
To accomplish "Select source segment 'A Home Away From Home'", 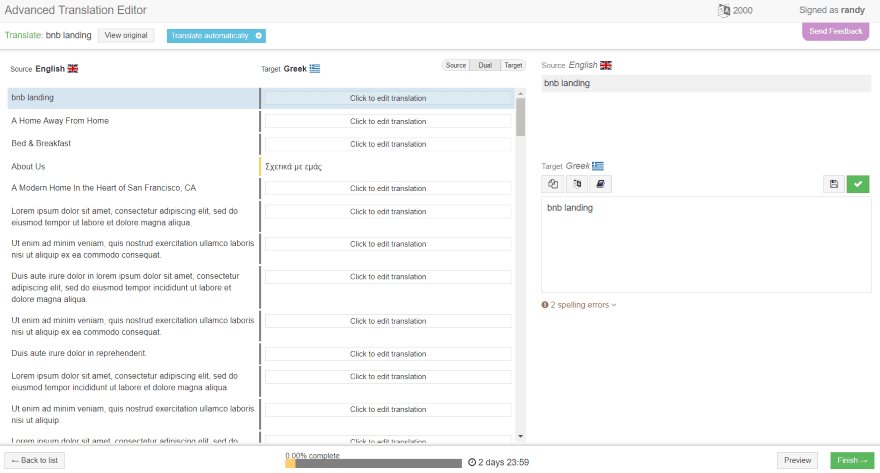I will click(60, 121).
